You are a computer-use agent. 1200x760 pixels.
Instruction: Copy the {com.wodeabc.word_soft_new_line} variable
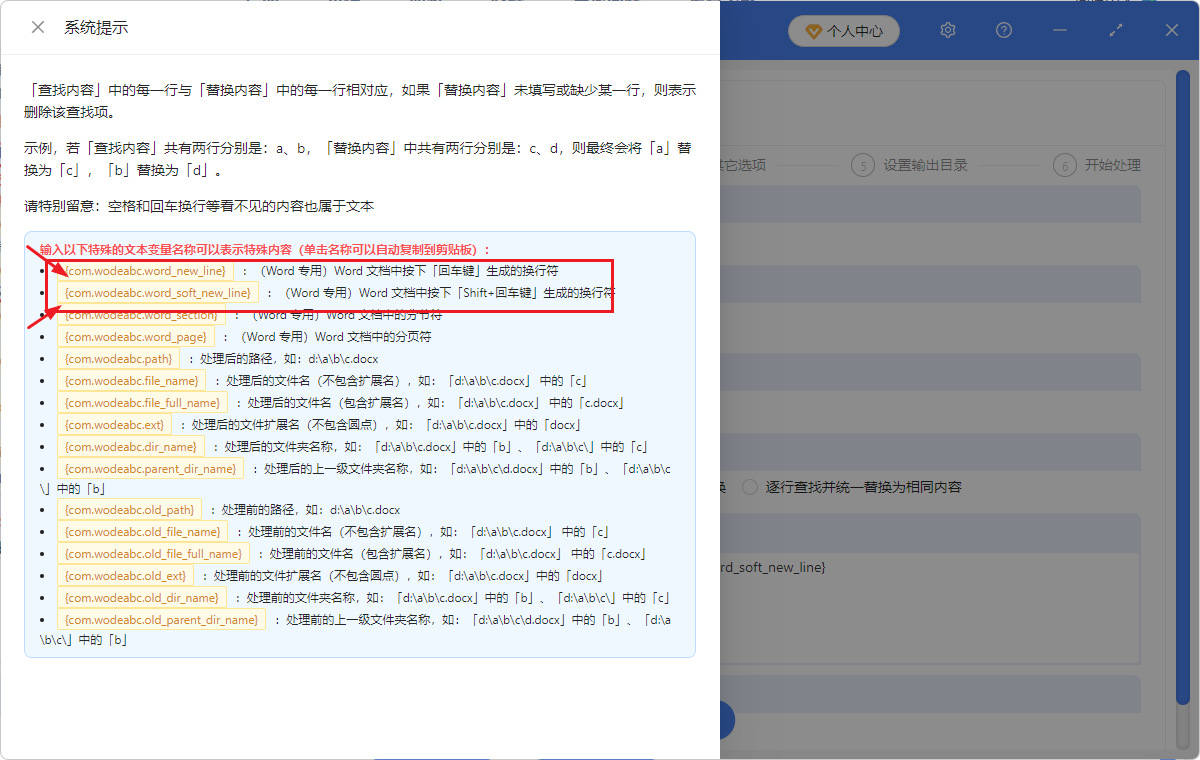tap(157, 292)
